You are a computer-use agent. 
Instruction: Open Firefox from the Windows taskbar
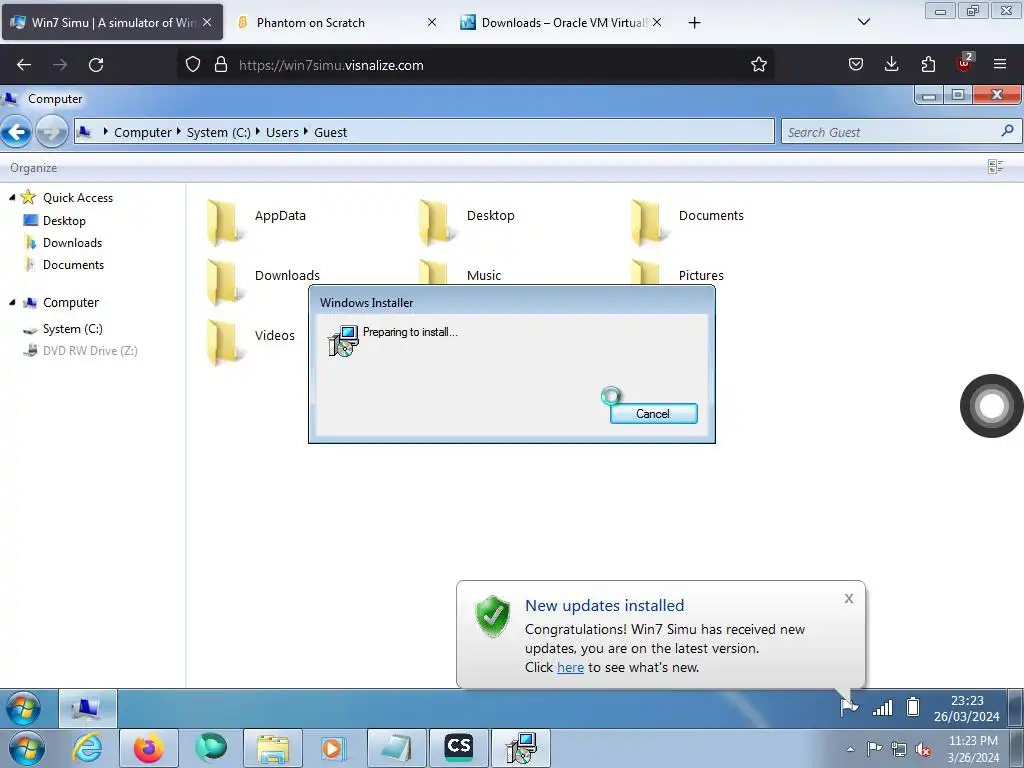(149, 748)
